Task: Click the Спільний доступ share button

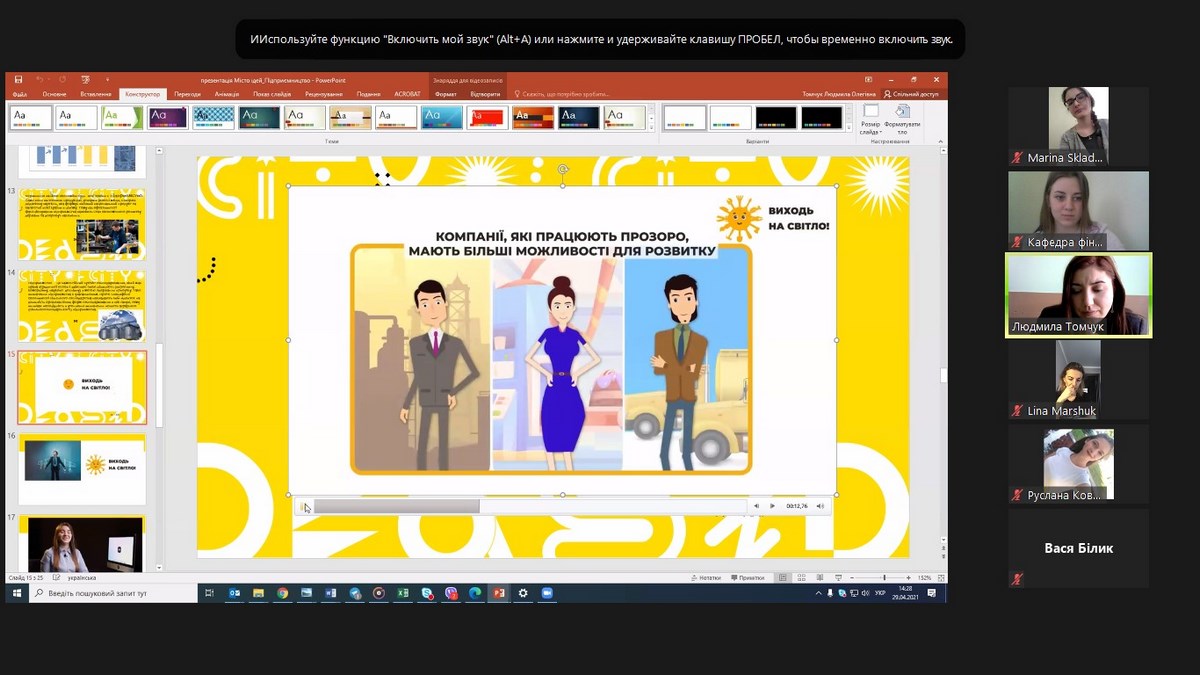Action: [x=911, y=94]
